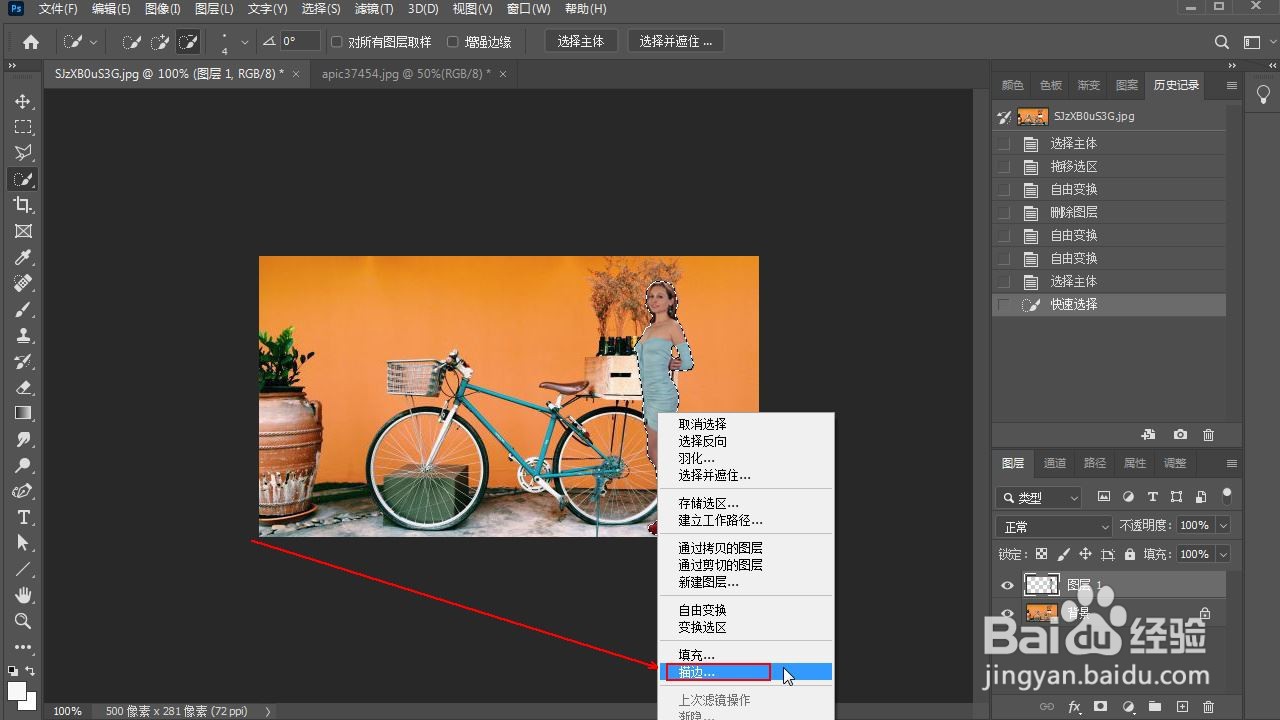This screenshot has width=1280, height=720.
Task: Lock transparent pixels
Action: (1042, 554)
